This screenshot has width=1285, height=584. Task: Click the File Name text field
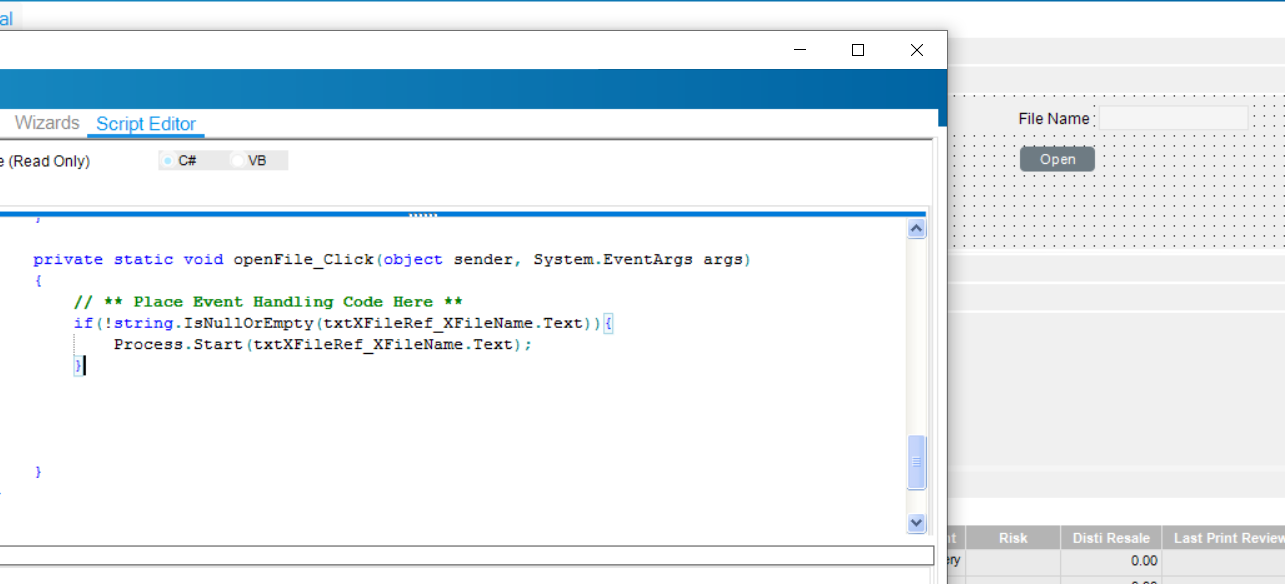[1173, 118]
